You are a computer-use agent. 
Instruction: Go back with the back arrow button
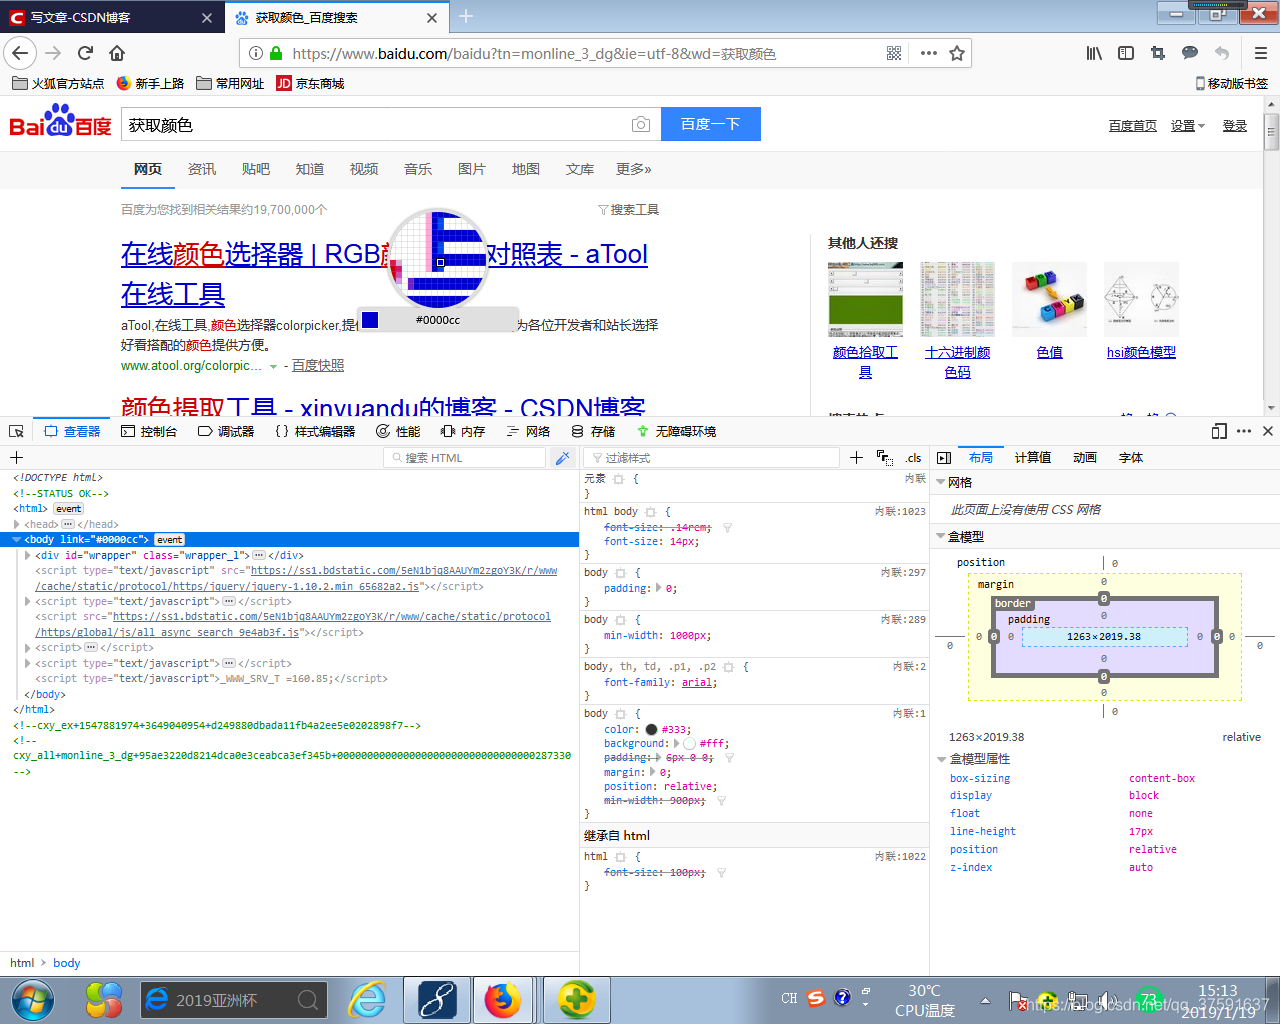[20, 53]
